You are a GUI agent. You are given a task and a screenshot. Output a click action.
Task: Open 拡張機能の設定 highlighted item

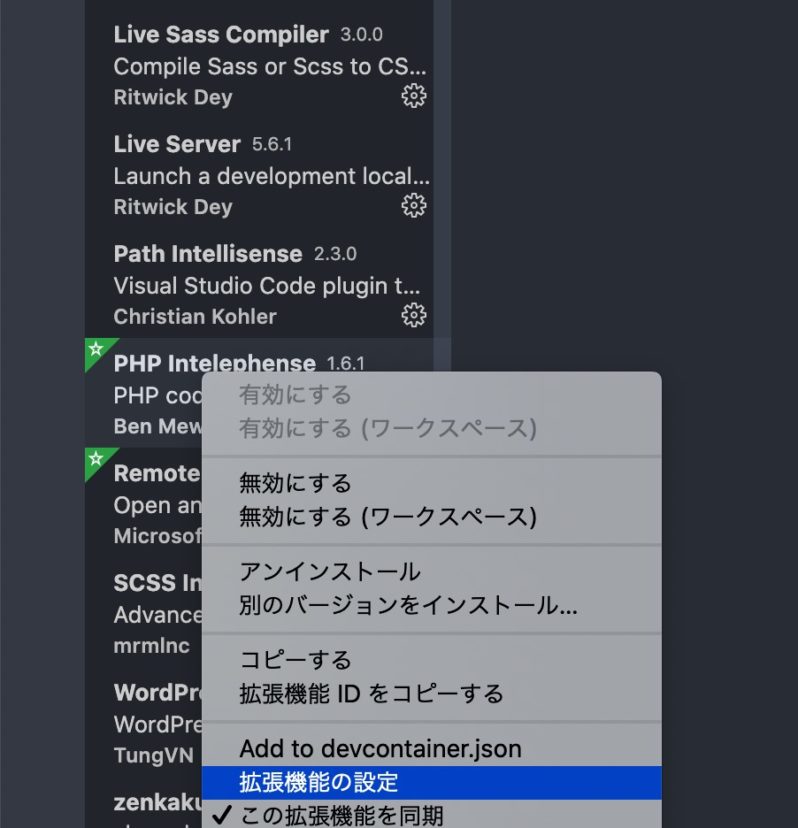319,782
